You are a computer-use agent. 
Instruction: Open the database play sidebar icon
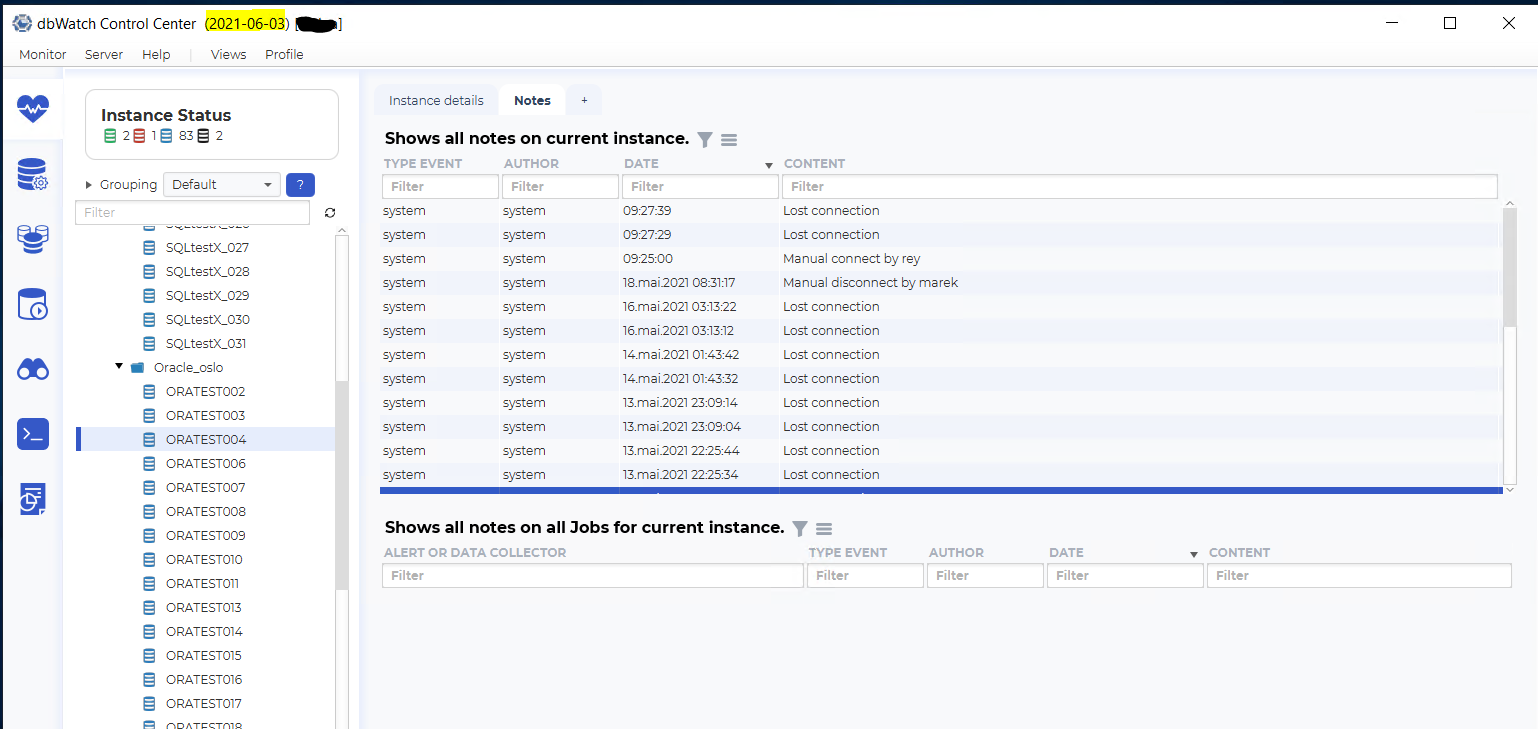(33, 304)
